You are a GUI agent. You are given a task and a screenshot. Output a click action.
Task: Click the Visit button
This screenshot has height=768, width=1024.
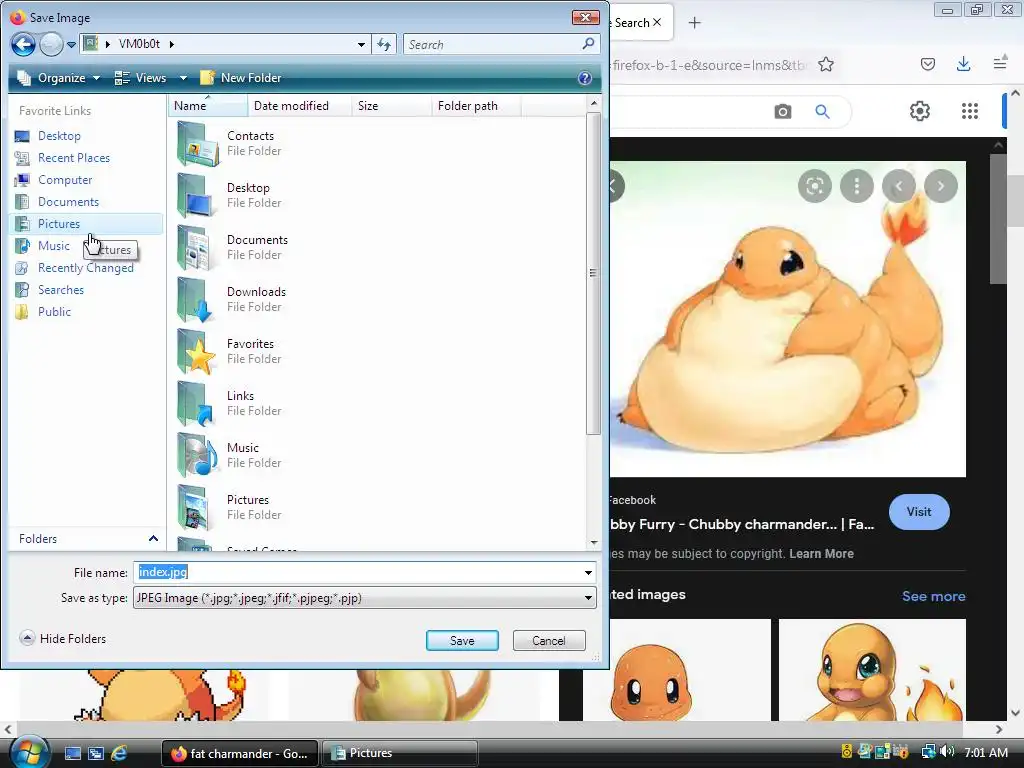pyautogui.click(x=919, y=512)
